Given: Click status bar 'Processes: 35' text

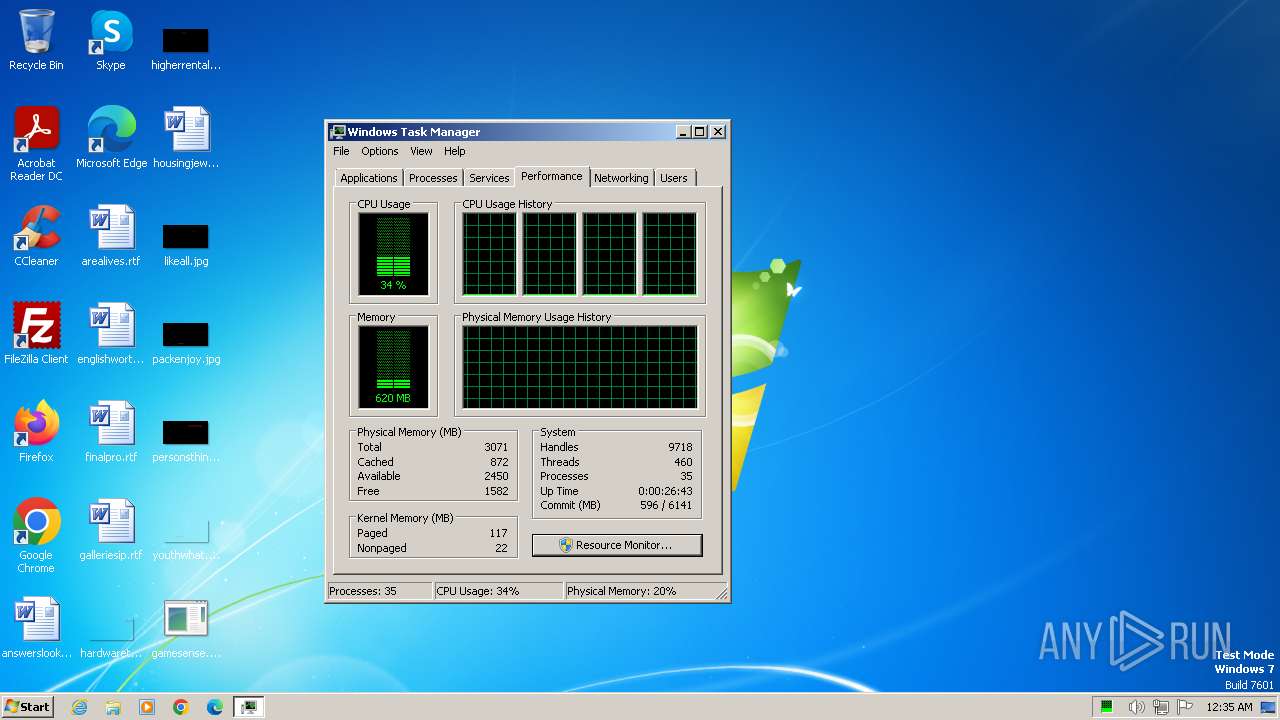Looking at the screenshot, I should 363,591.
